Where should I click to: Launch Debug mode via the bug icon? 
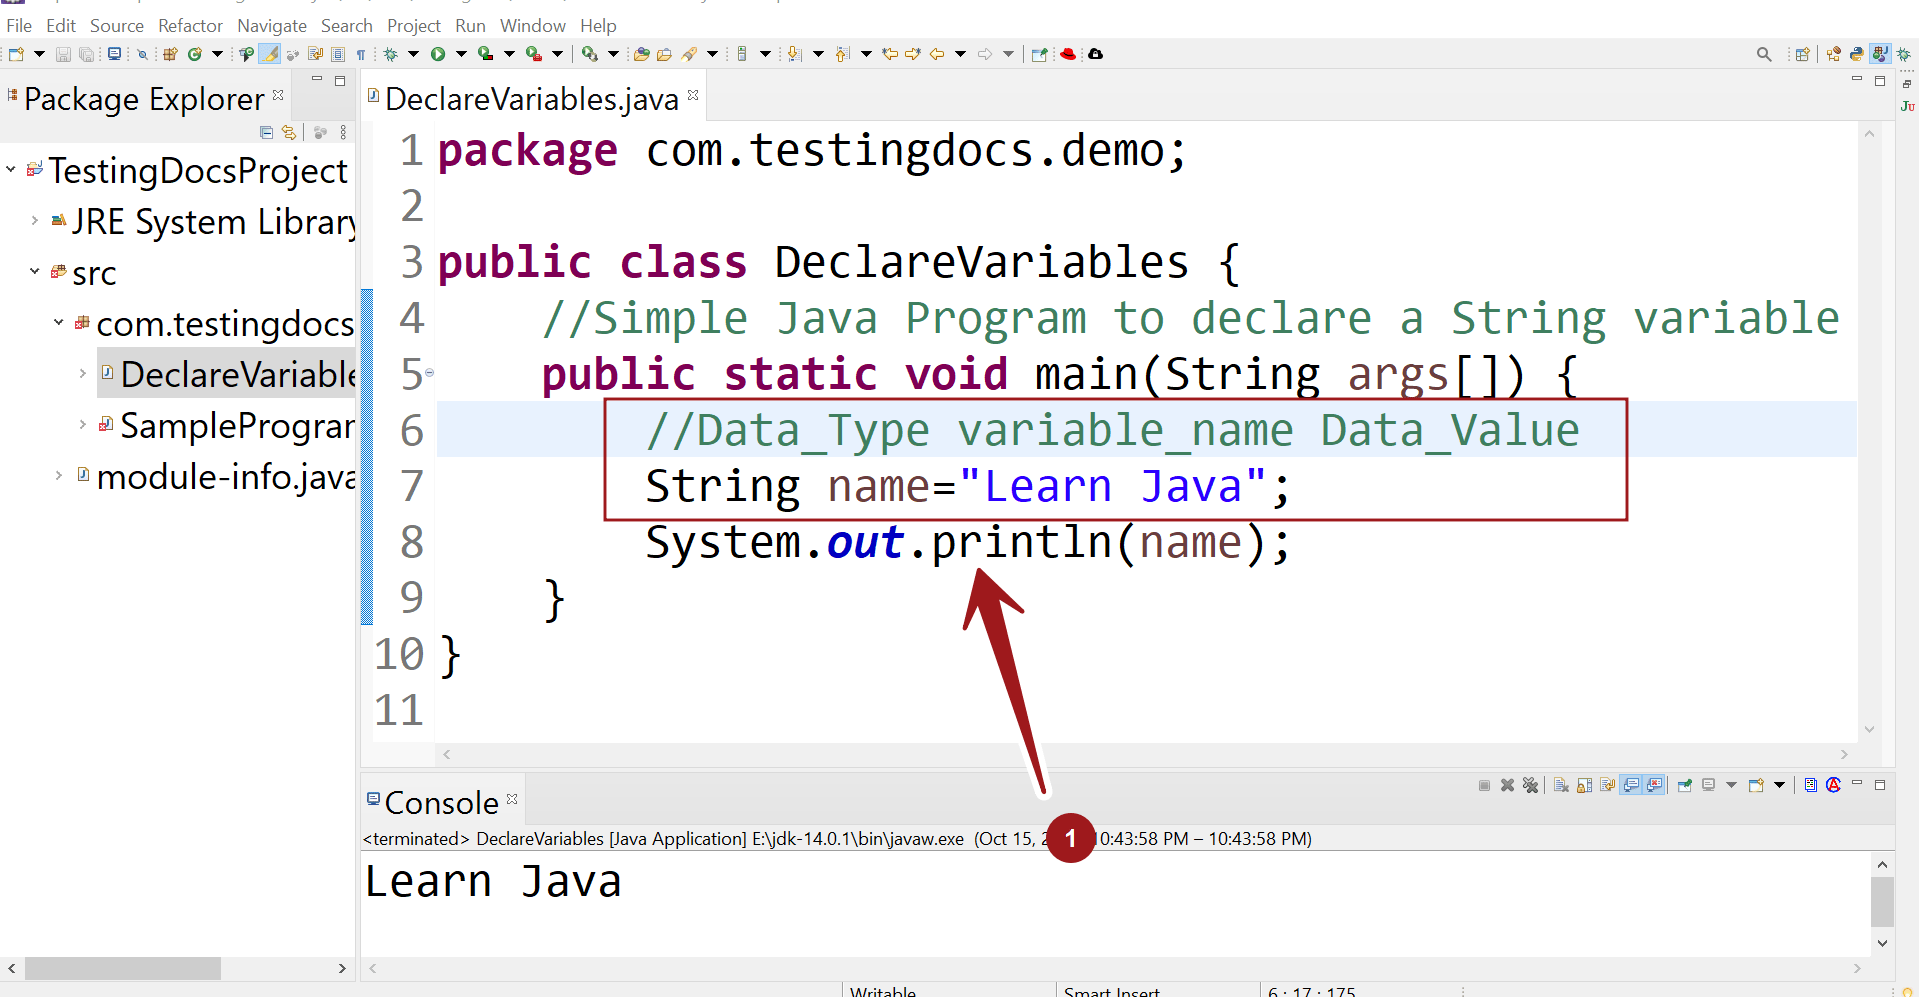pos(389,54)
